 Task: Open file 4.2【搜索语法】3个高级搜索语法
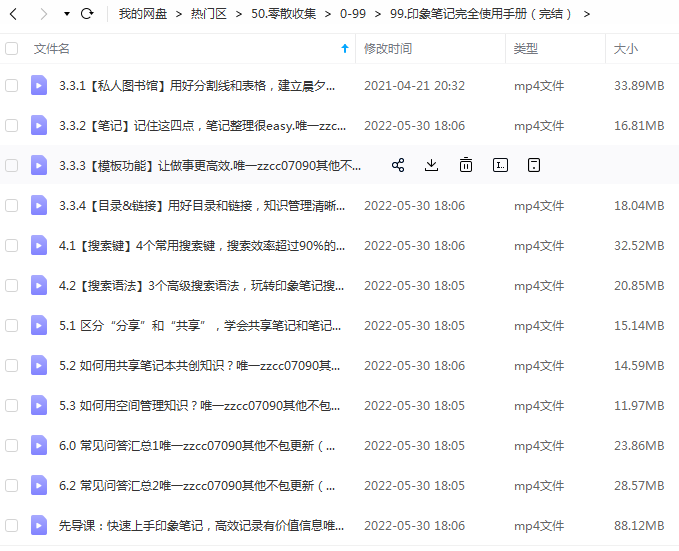pyautogui.click(x=202, y=285)
